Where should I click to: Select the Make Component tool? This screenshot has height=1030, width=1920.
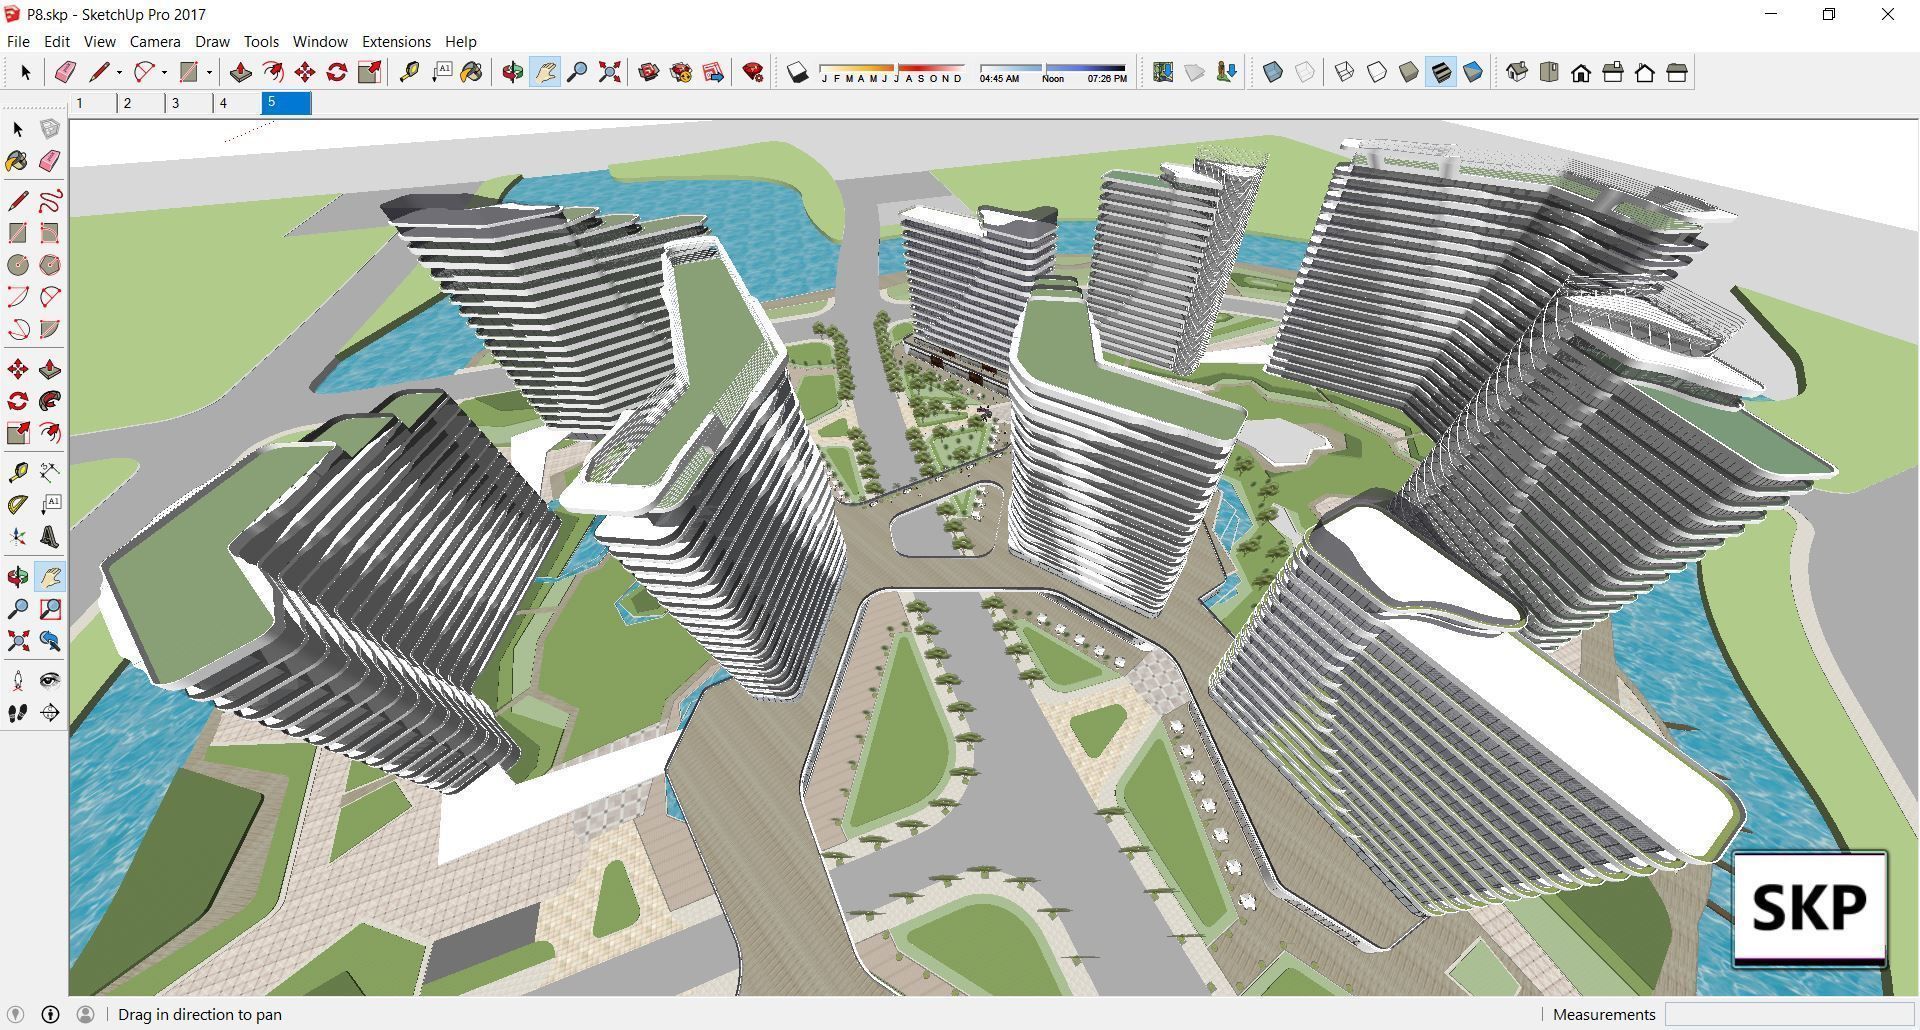coord(50,129)
